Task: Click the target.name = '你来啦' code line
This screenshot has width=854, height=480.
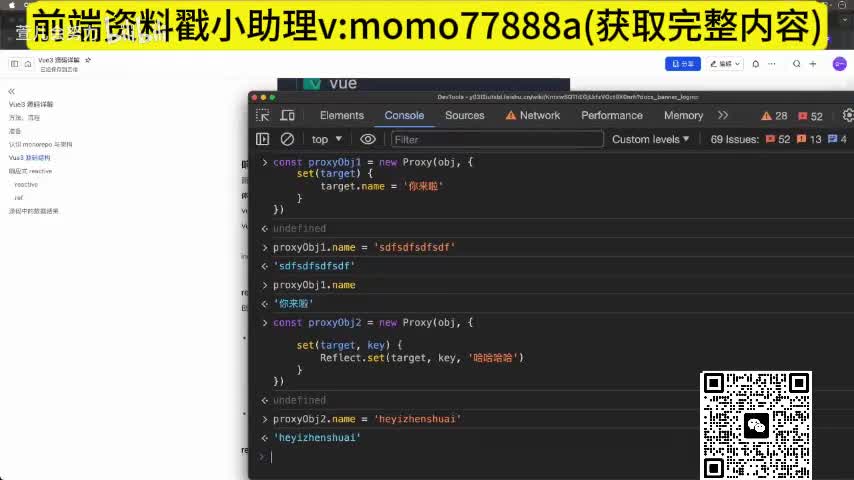Action: click(382, 186)
